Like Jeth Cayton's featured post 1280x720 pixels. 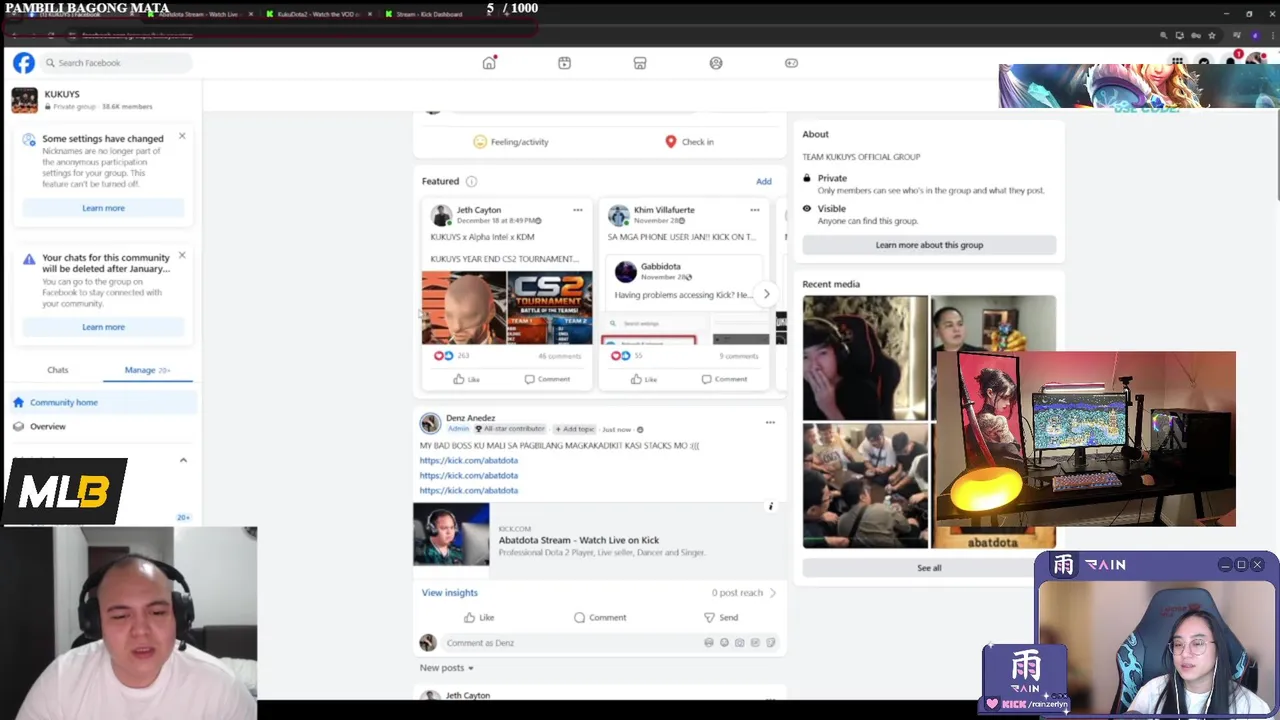pos(466,379)
